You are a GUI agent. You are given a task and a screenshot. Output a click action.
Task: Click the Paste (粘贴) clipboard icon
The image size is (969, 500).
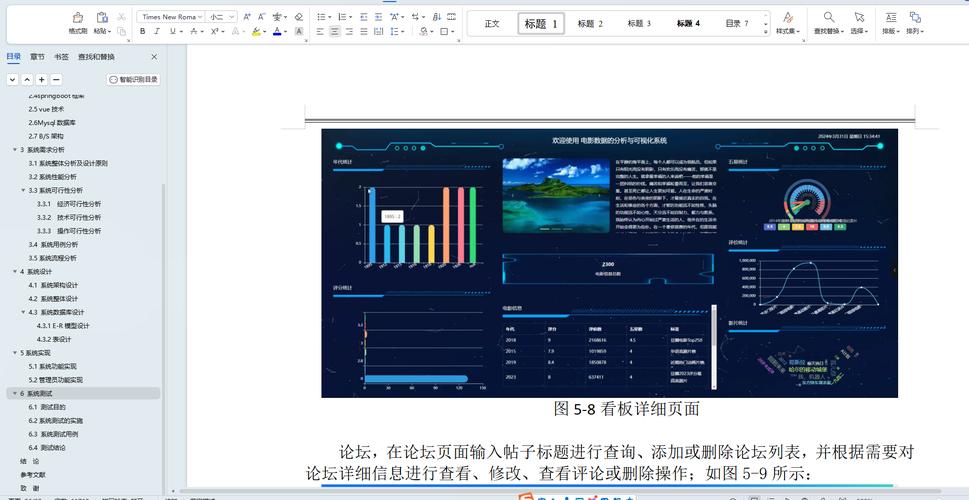(x=102, y=17)
